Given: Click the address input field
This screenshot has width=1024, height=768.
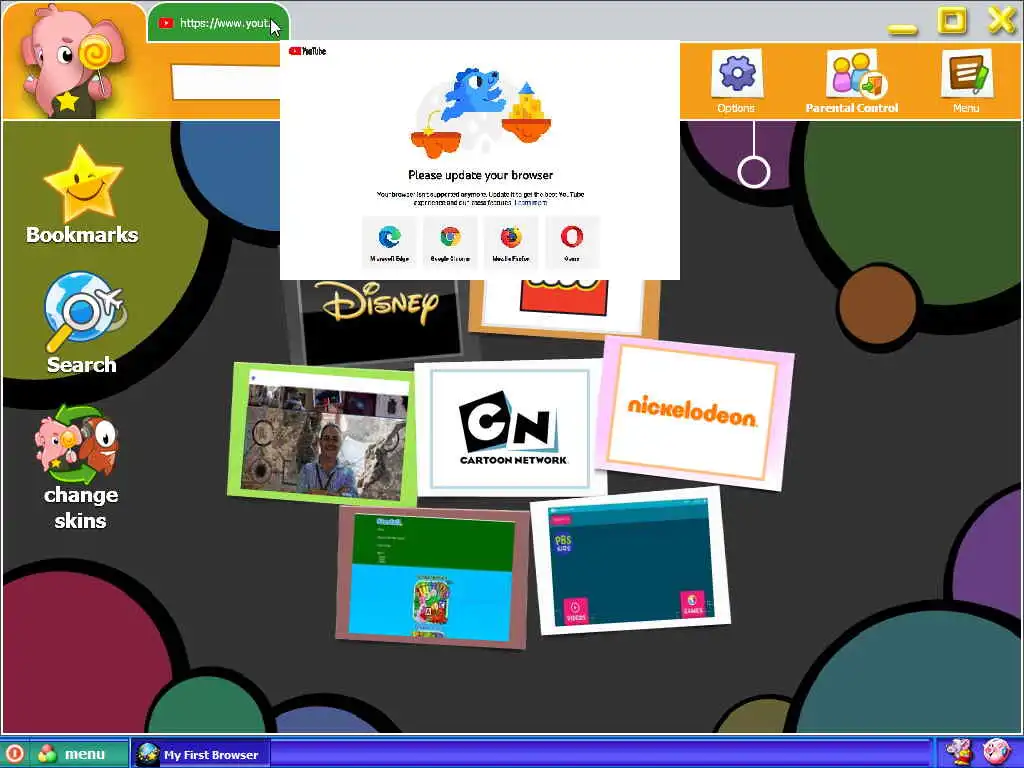Looking at the screenshot, I should click(x=226, y=82).
